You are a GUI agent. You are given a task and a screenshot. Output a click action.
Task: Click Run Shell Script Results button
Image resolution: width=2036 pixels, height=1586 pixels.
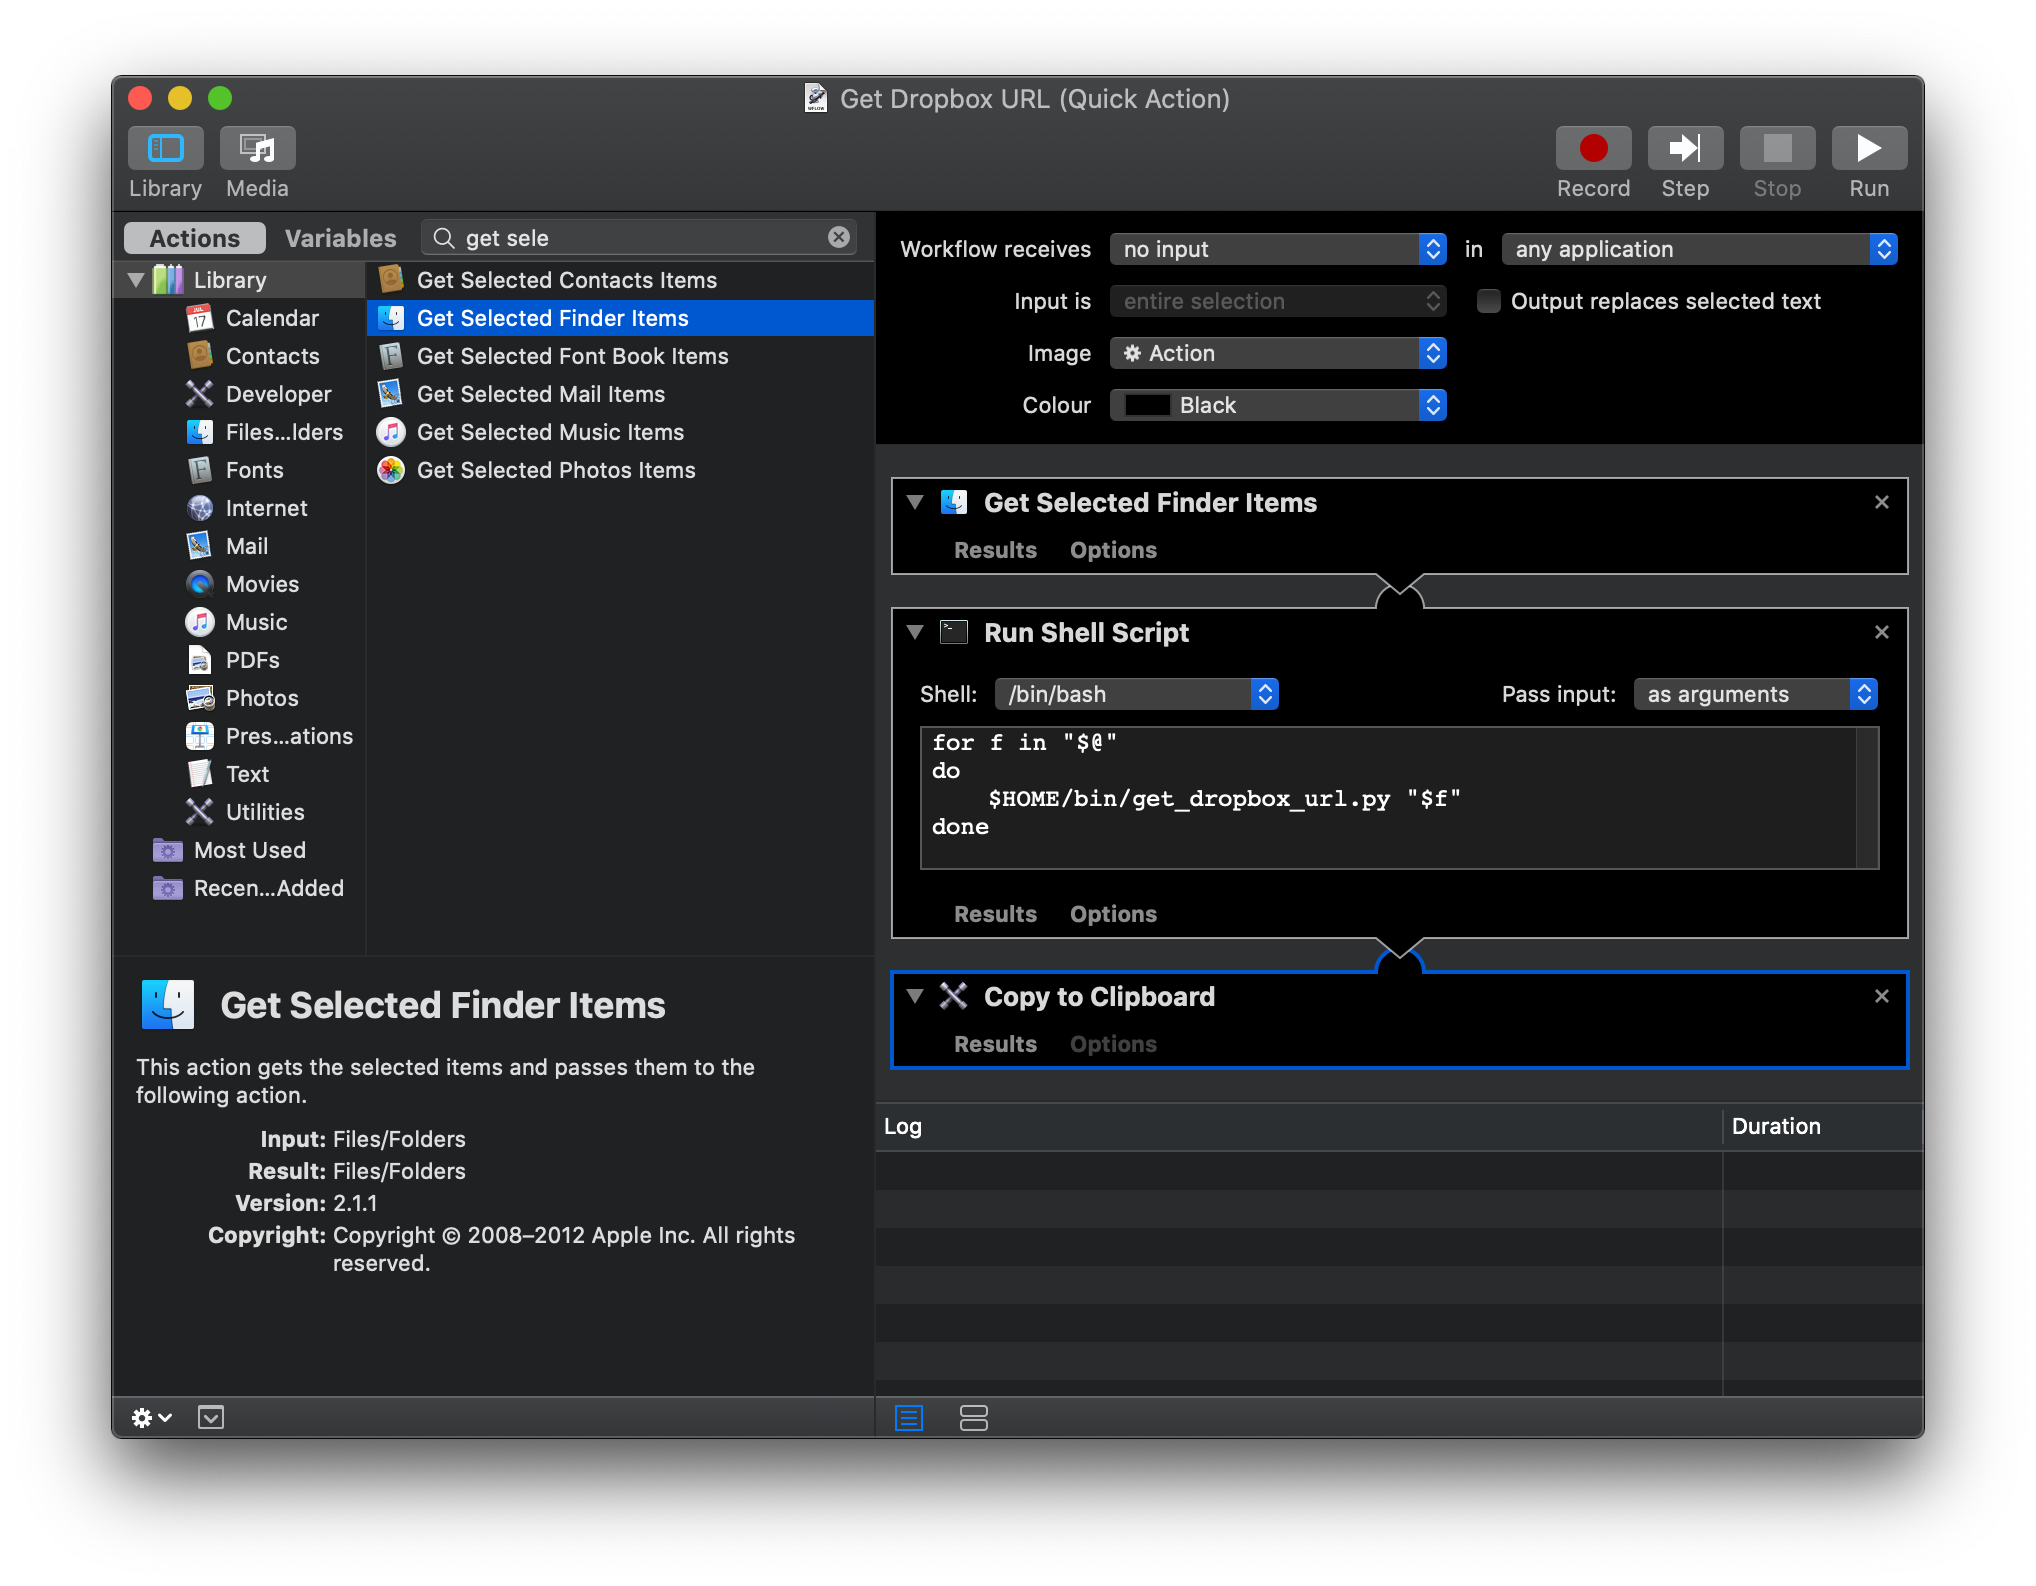995,912
